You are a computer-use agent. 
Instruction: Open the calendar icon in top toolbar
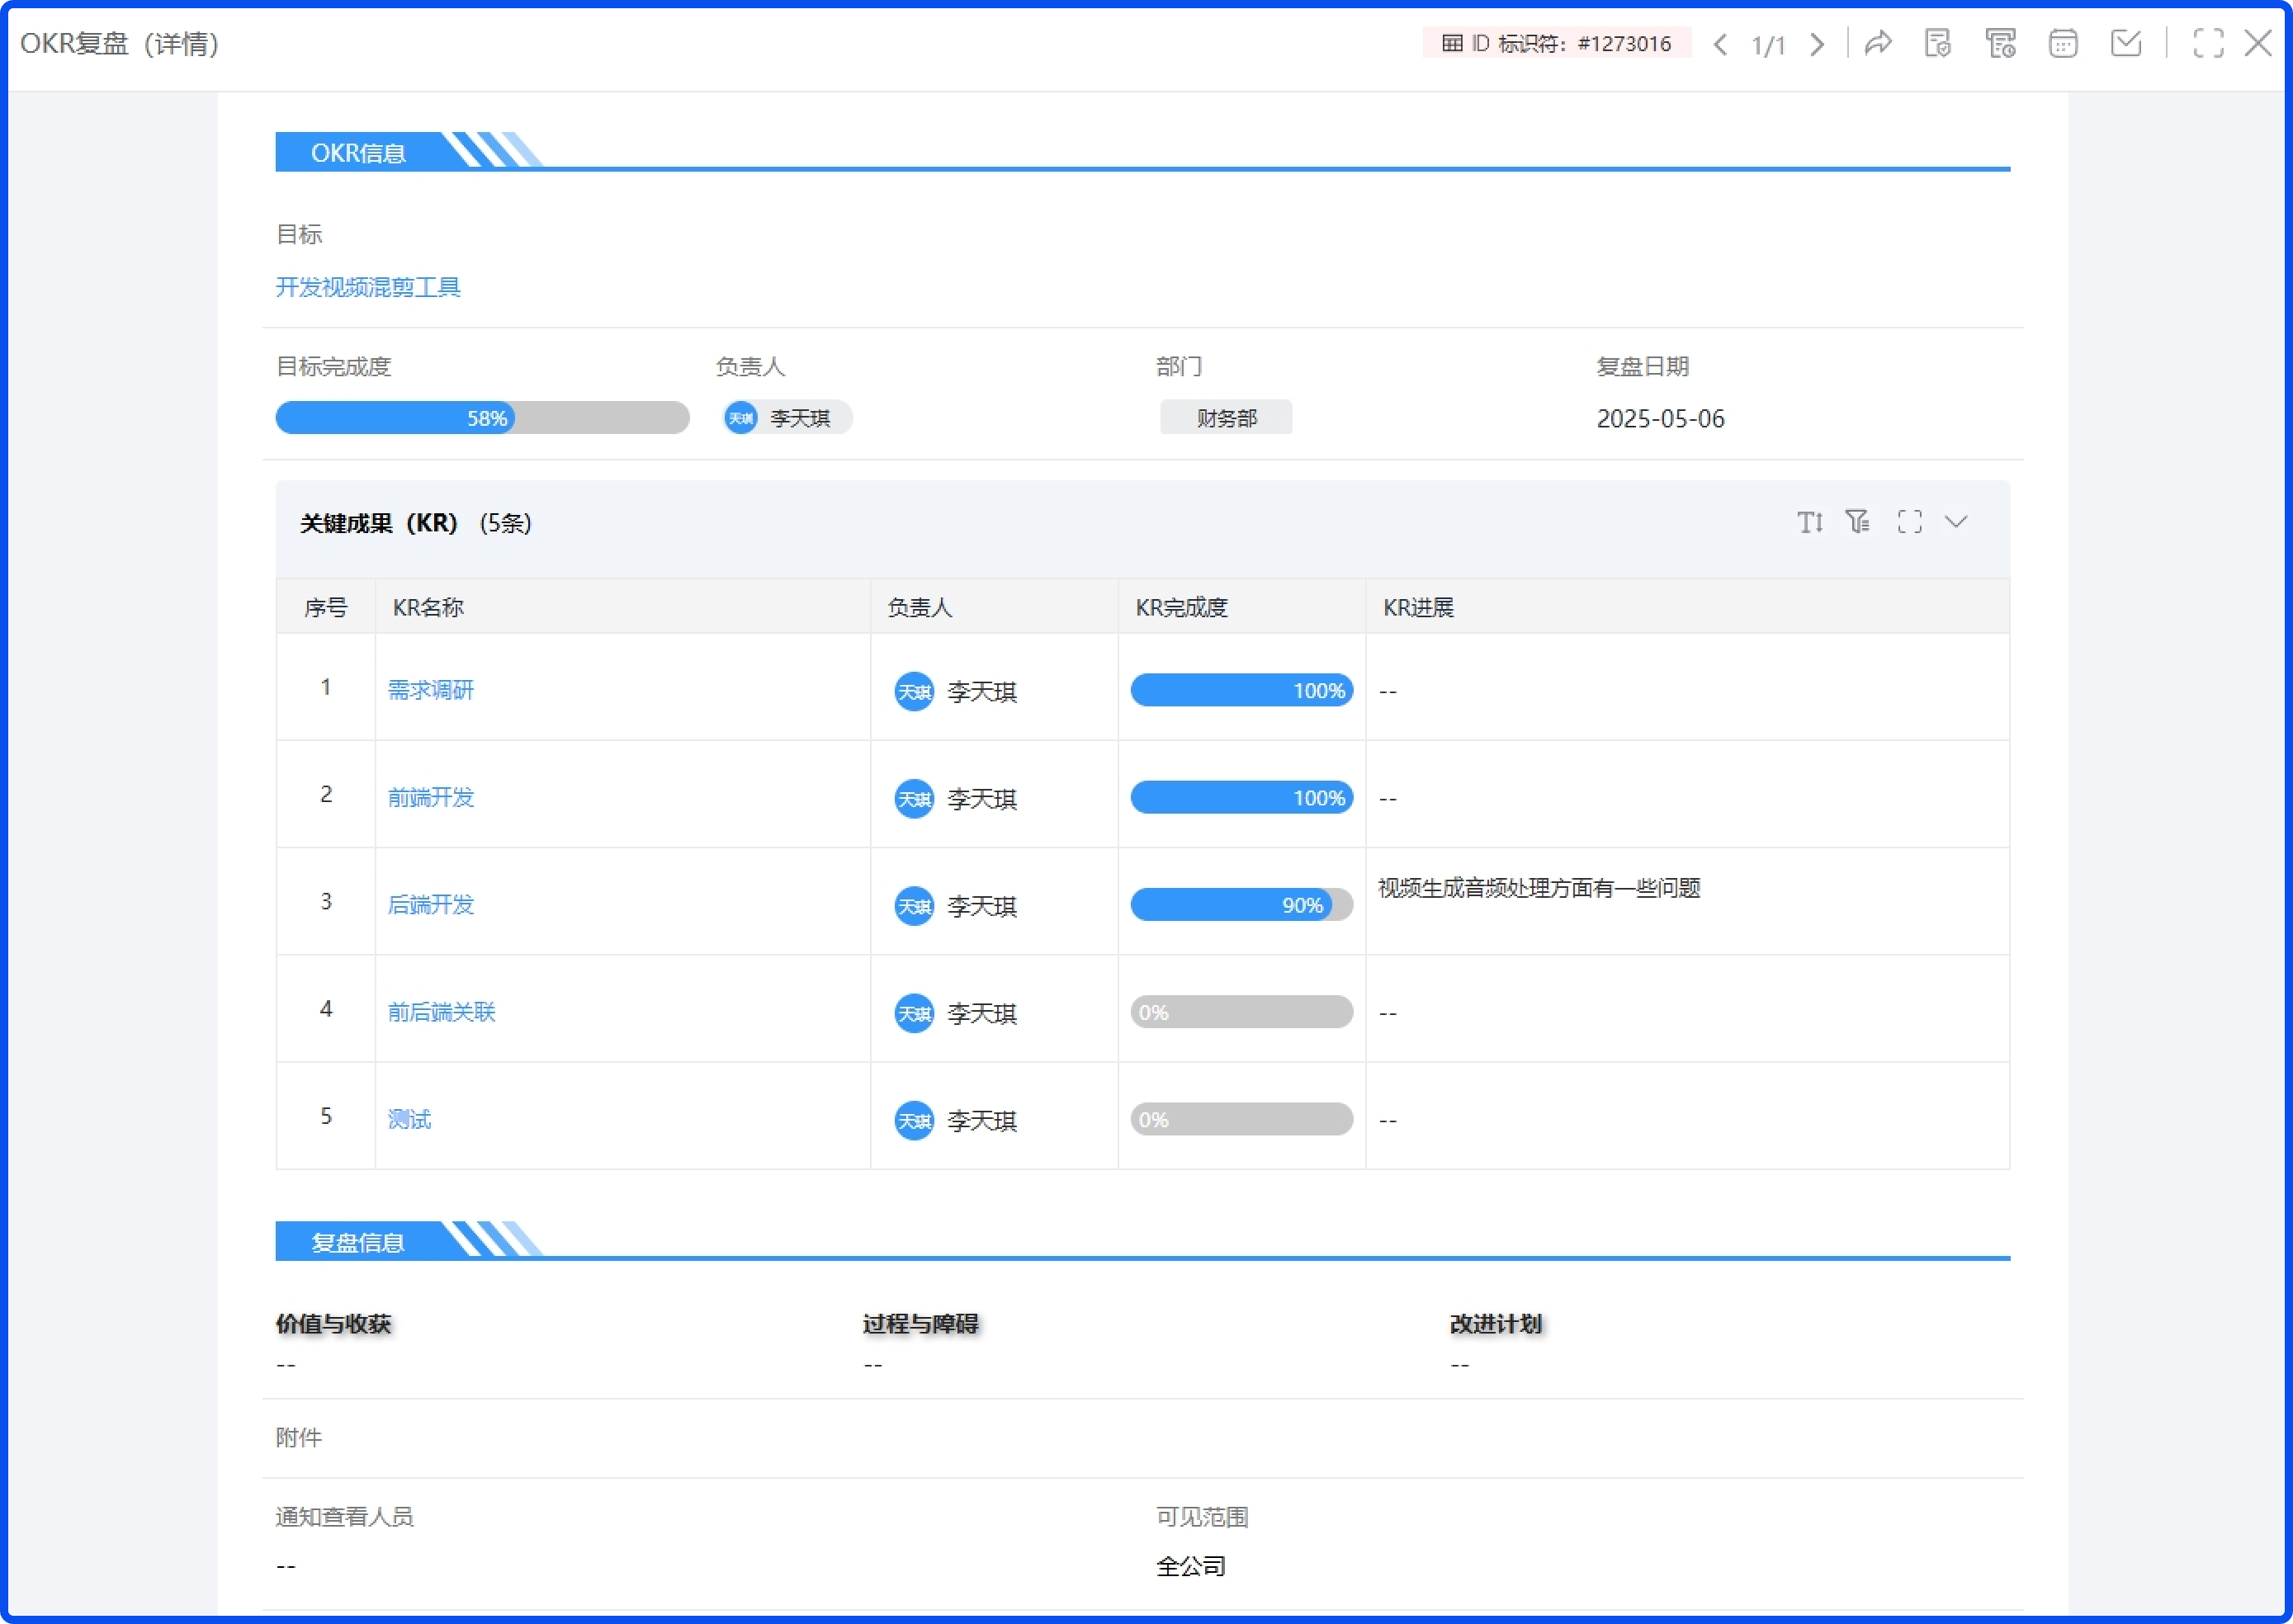click(2063, 43)
